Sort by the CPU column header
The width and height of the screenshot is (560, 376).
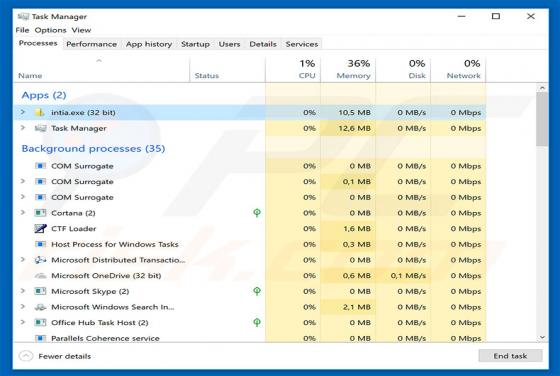(293, 69)
